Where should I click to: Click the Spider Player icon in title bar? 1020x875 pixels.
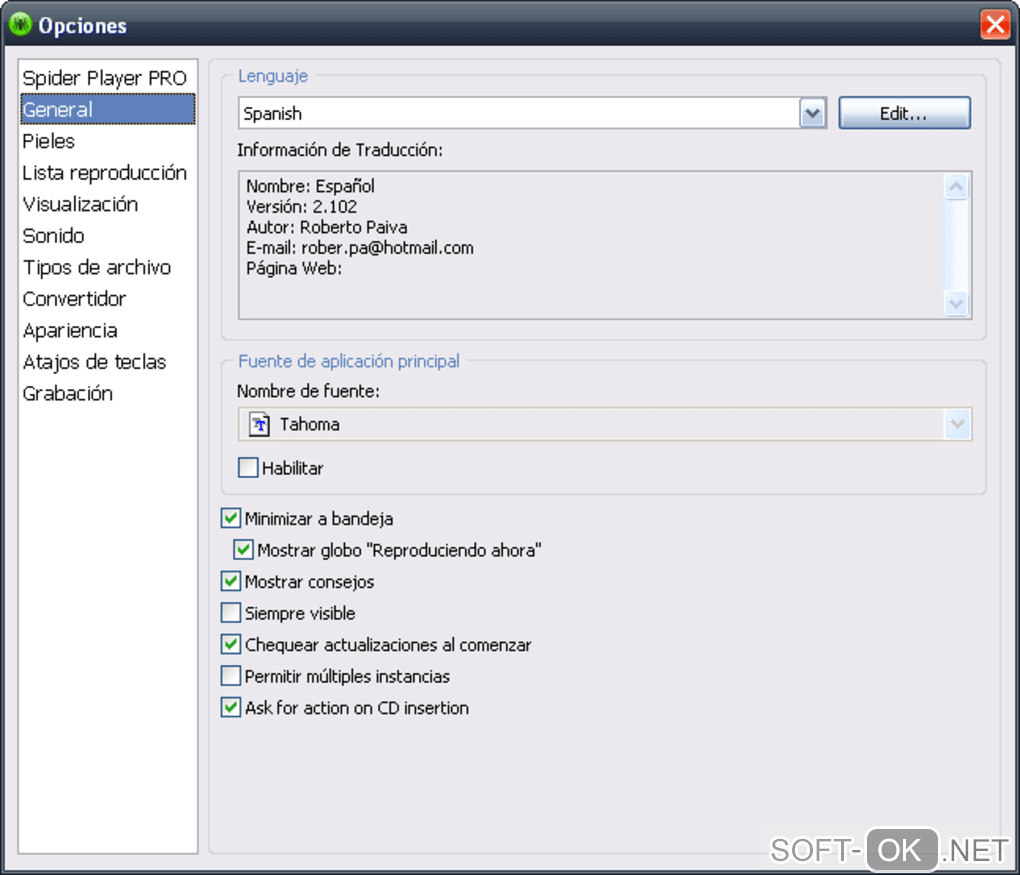pyautogui.click(x=20, y=24)
